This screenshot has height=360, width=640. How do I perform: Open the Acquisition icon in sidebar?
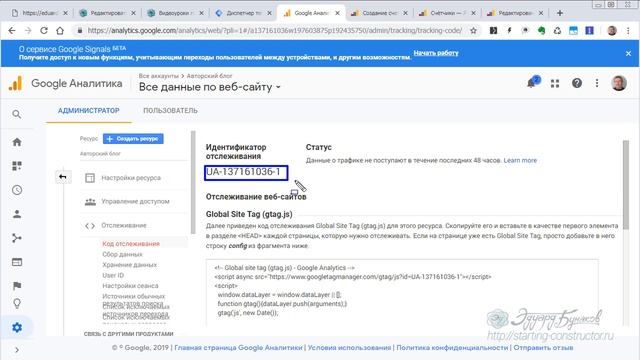pos(17,238)
